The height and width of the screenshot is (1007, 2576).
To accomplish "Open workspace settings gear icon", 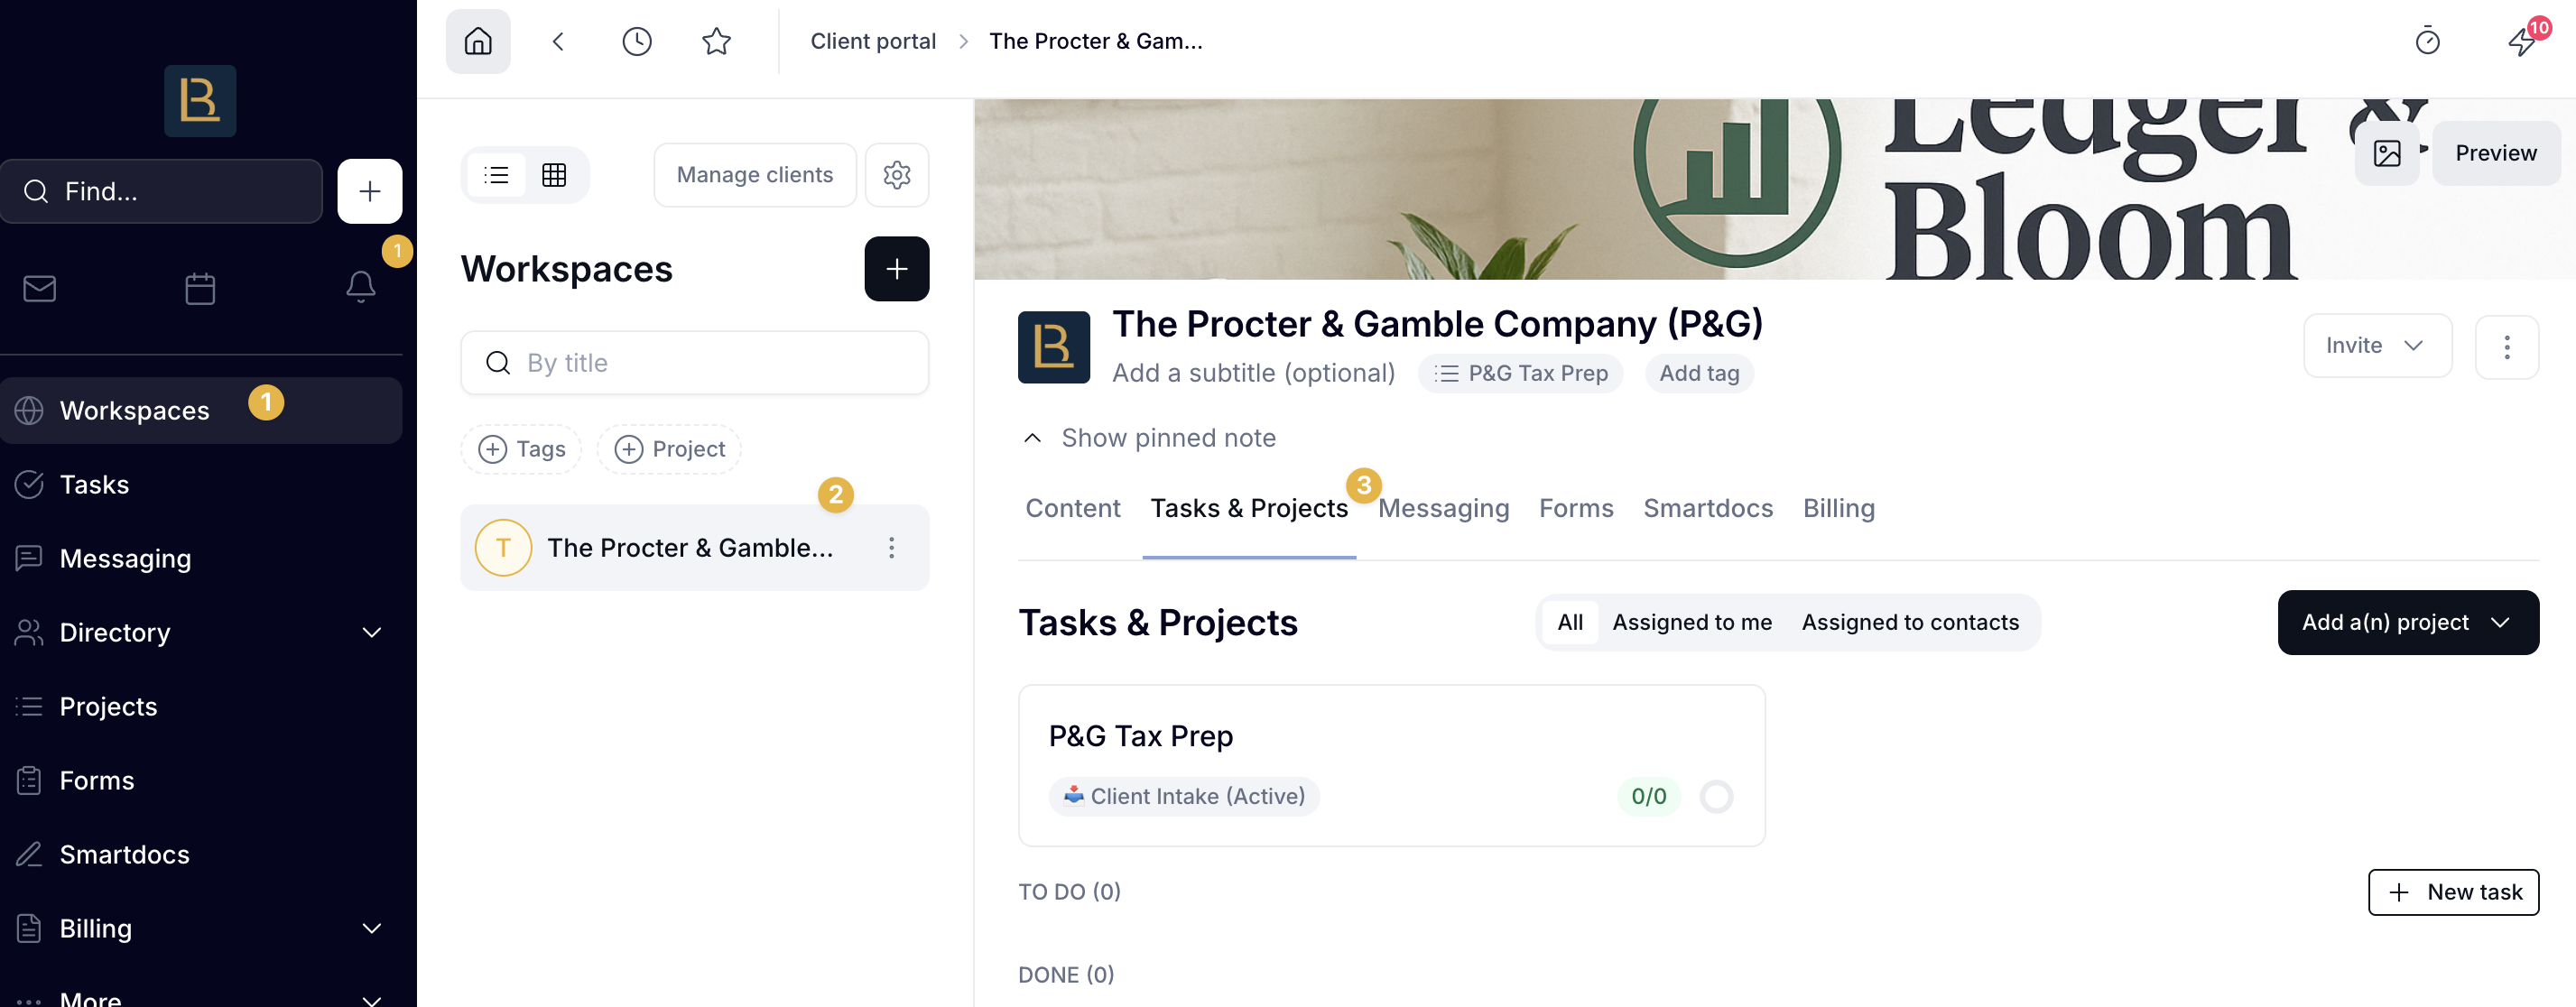I will pos(897,175).
